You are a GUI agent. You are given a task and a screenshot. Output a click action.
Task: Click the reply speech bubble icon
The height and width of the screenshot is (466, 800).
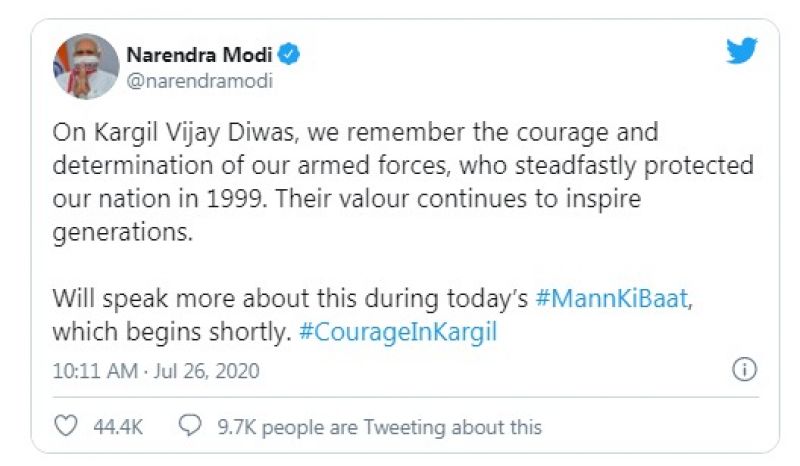pos(189,427)
